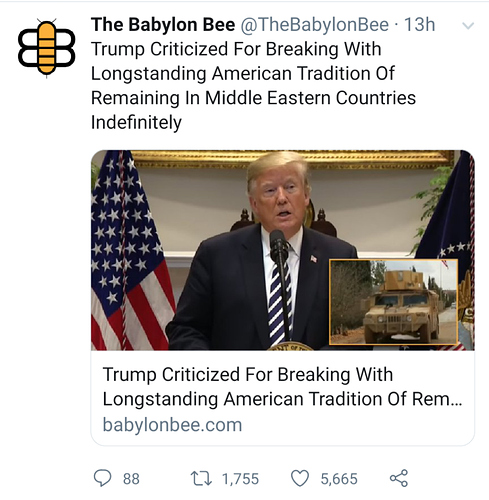Expand the tweet options chevron menu
Image resolution: width=489 pixels, height=500 pixels.
468,26
